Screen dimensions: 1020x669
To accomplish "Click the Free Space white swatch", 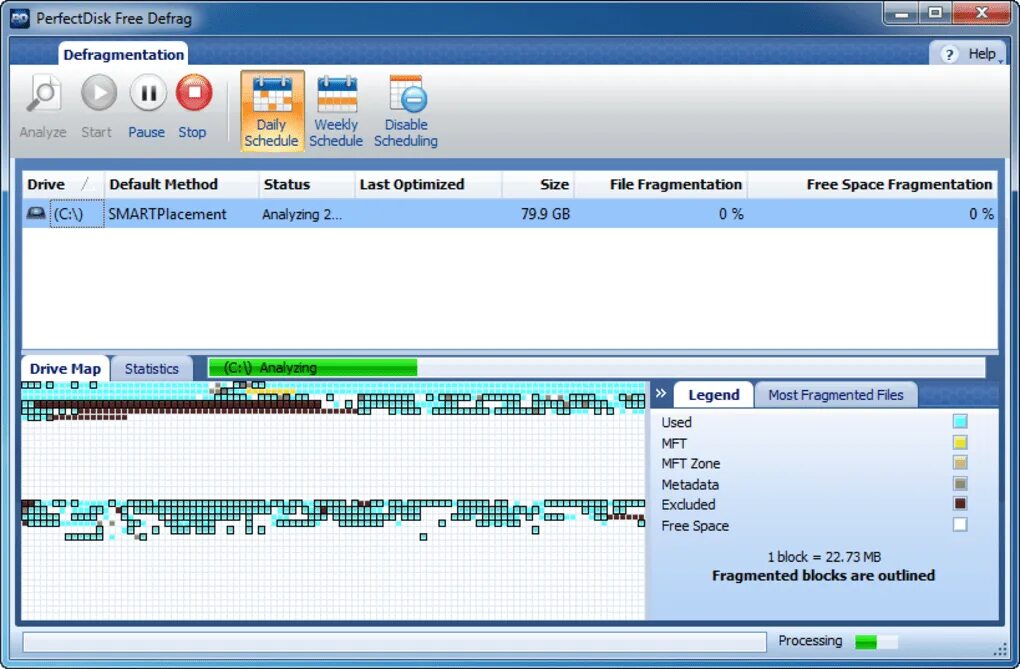I will coord(960,525).
